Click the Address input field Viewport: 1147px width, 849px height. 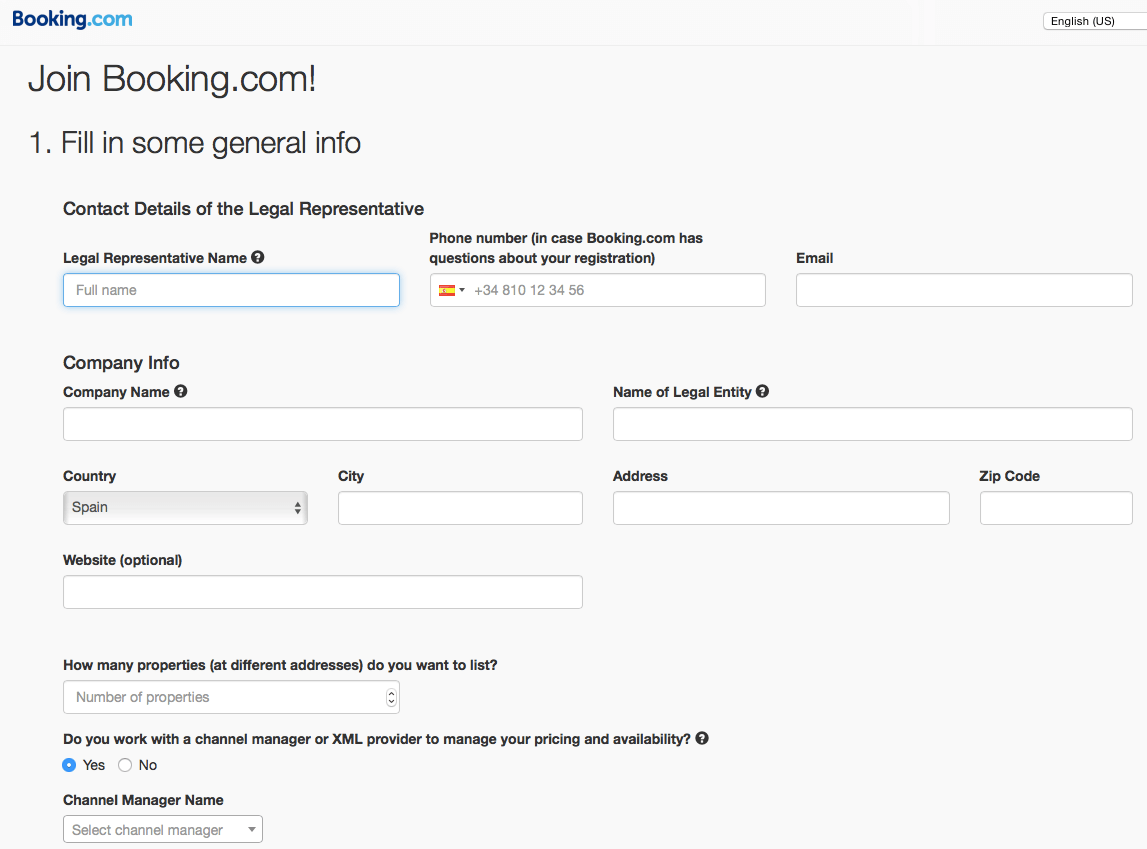click(781, 508)
